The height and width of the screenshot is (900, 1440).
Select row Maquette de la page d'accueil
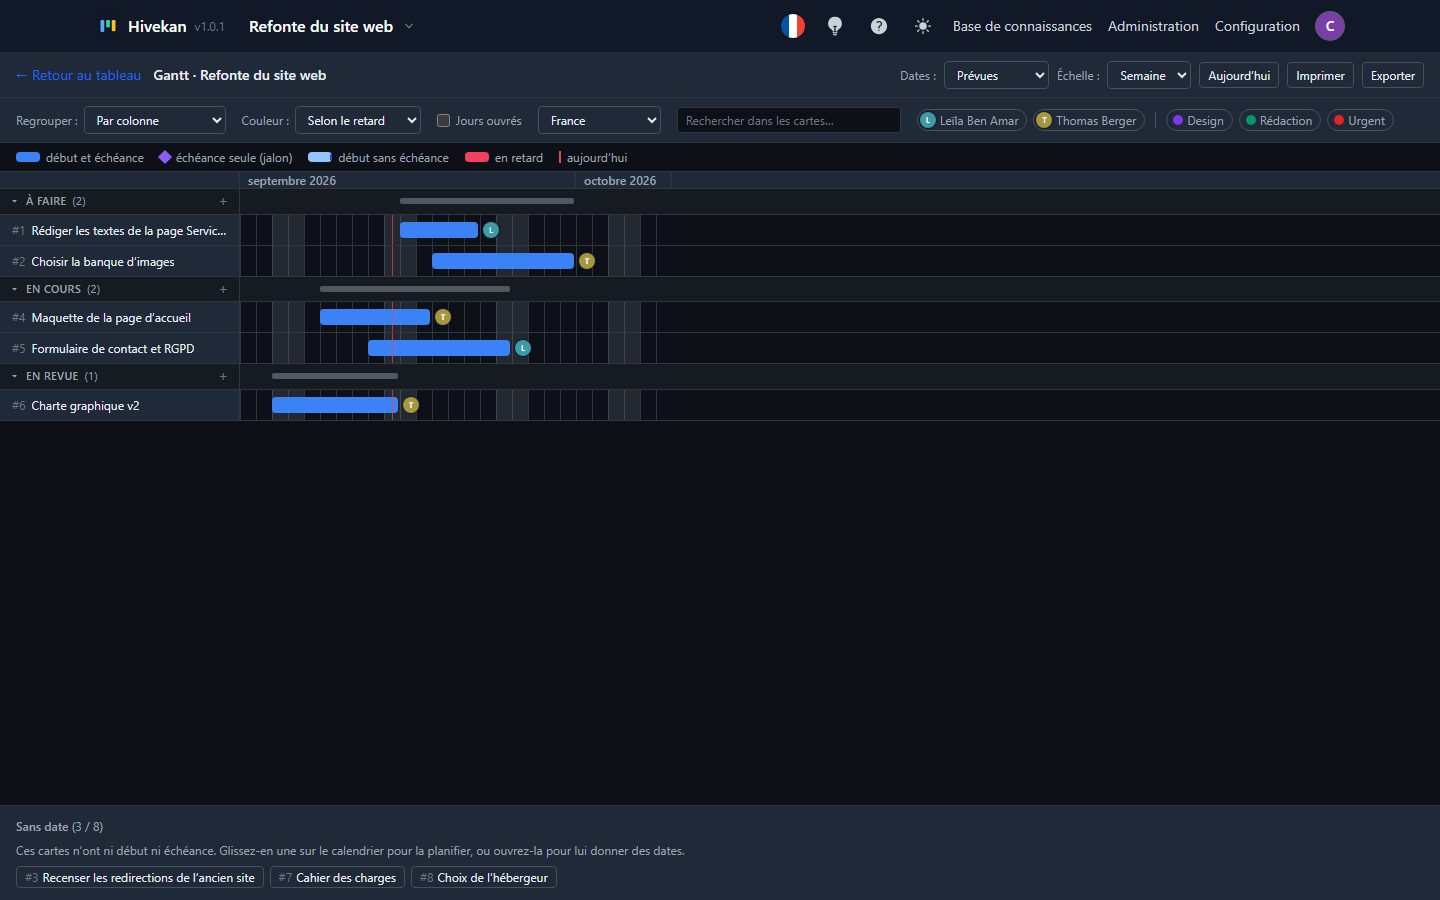pos(120,317)
